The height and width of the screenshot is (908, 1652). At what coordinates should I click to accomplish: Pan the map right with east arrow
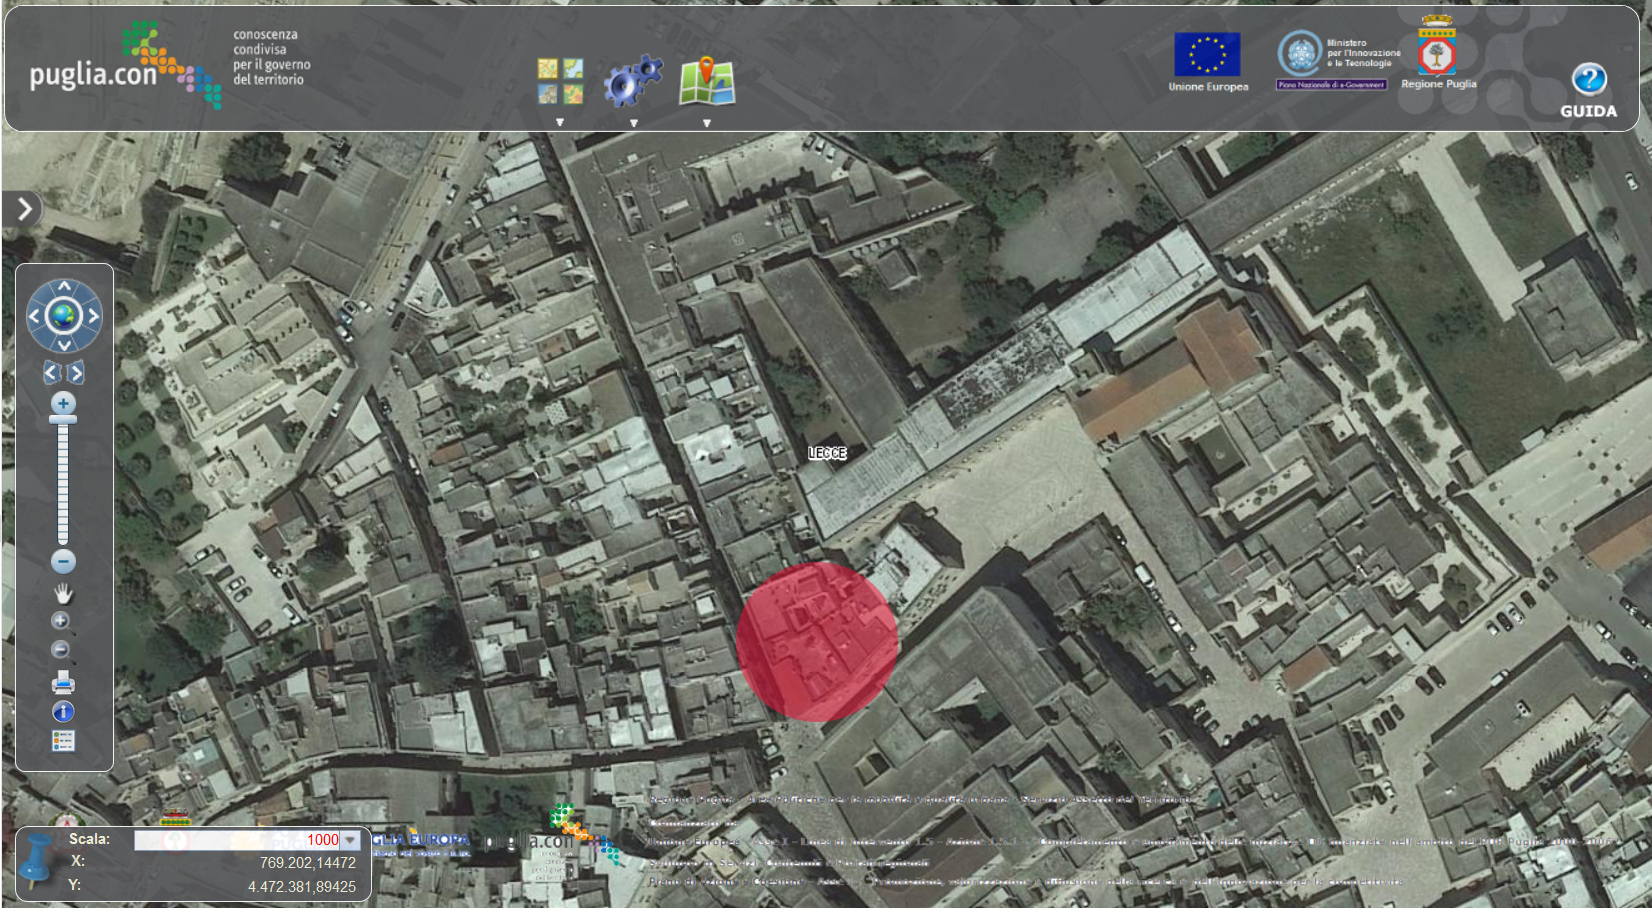[x=94, y=316]
